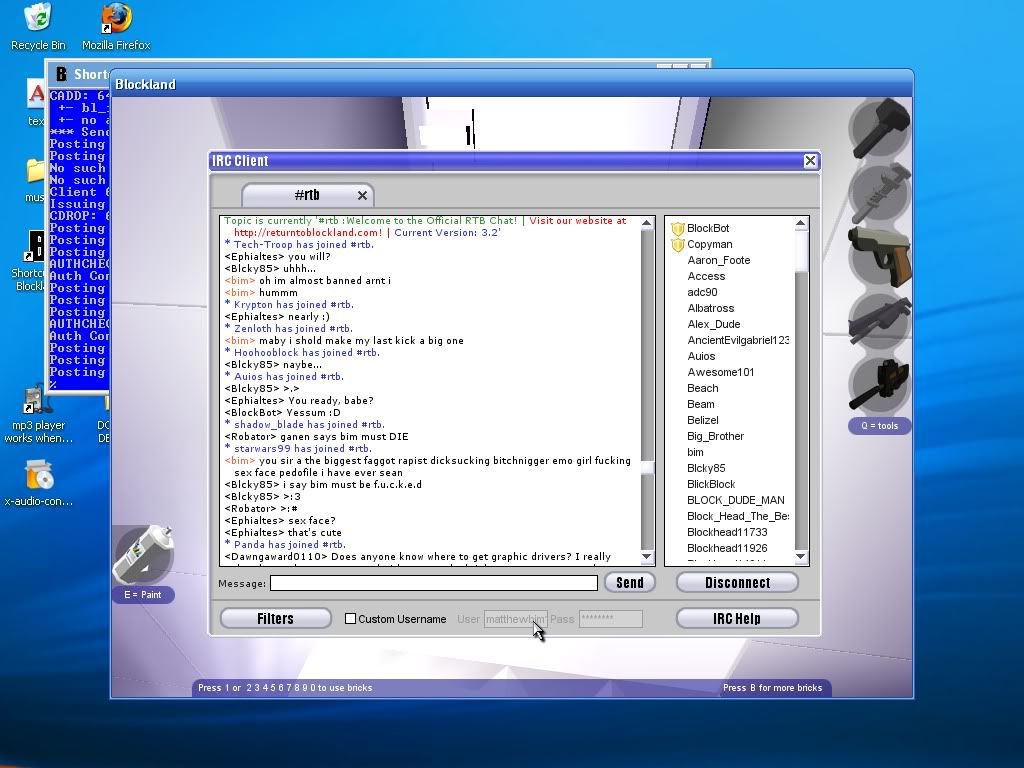1024x768 pixels.
Task: Select Belizel in the user list
Action: pos(703,421)
